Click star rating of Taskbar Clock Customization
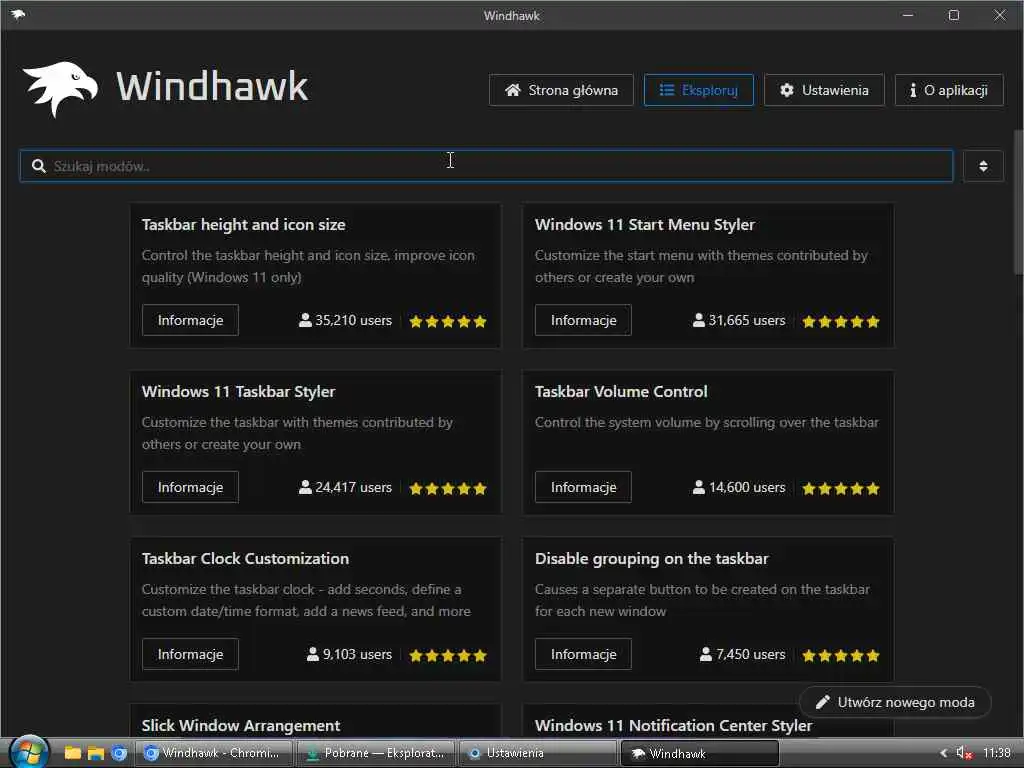Viewport: 1024px width, 768px height. 448,656
